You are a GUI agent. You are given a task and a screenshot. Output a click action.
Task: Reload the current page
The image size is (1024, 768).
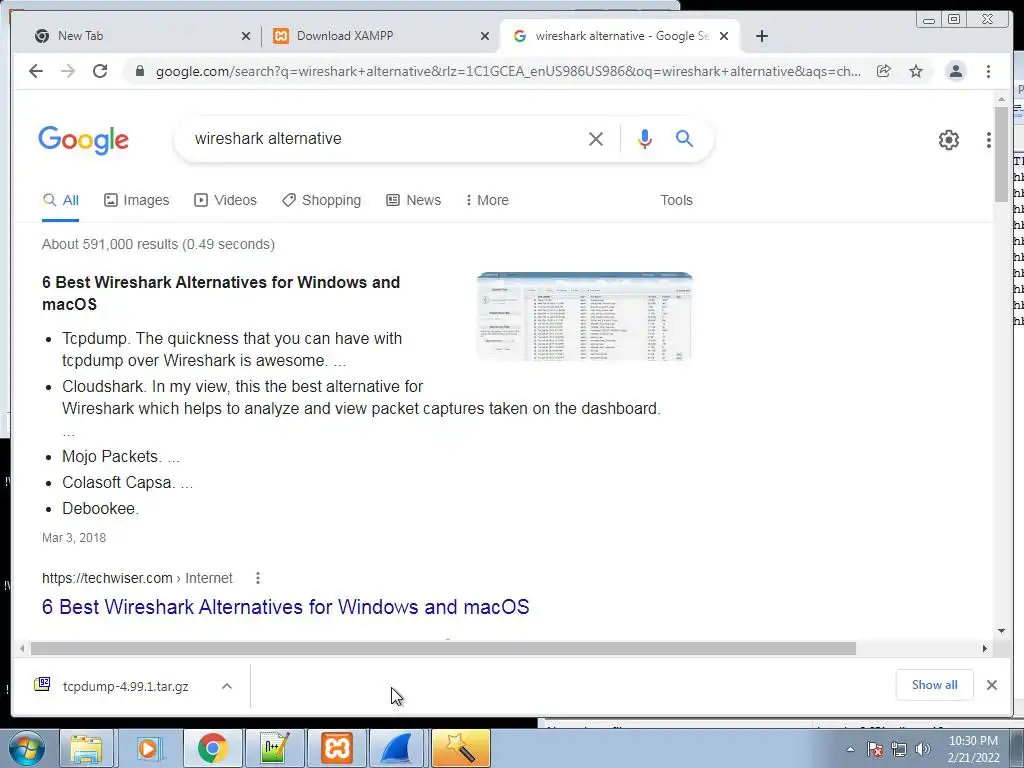[x=100, y=71]
